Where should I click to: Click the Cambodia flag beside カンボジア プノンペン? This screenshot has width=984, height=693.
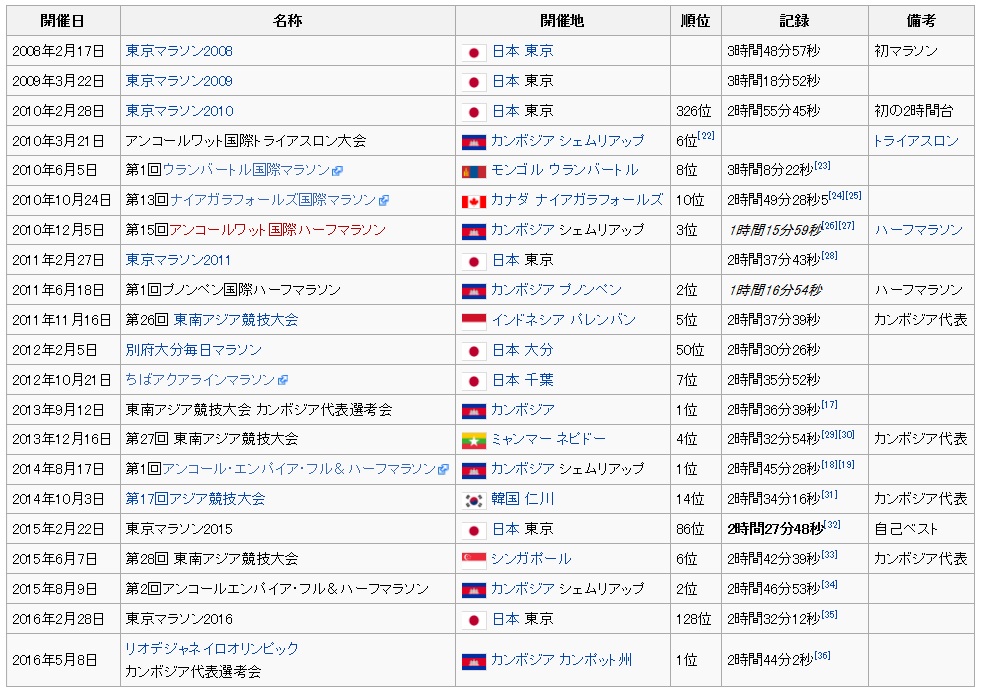pos(474,292)
